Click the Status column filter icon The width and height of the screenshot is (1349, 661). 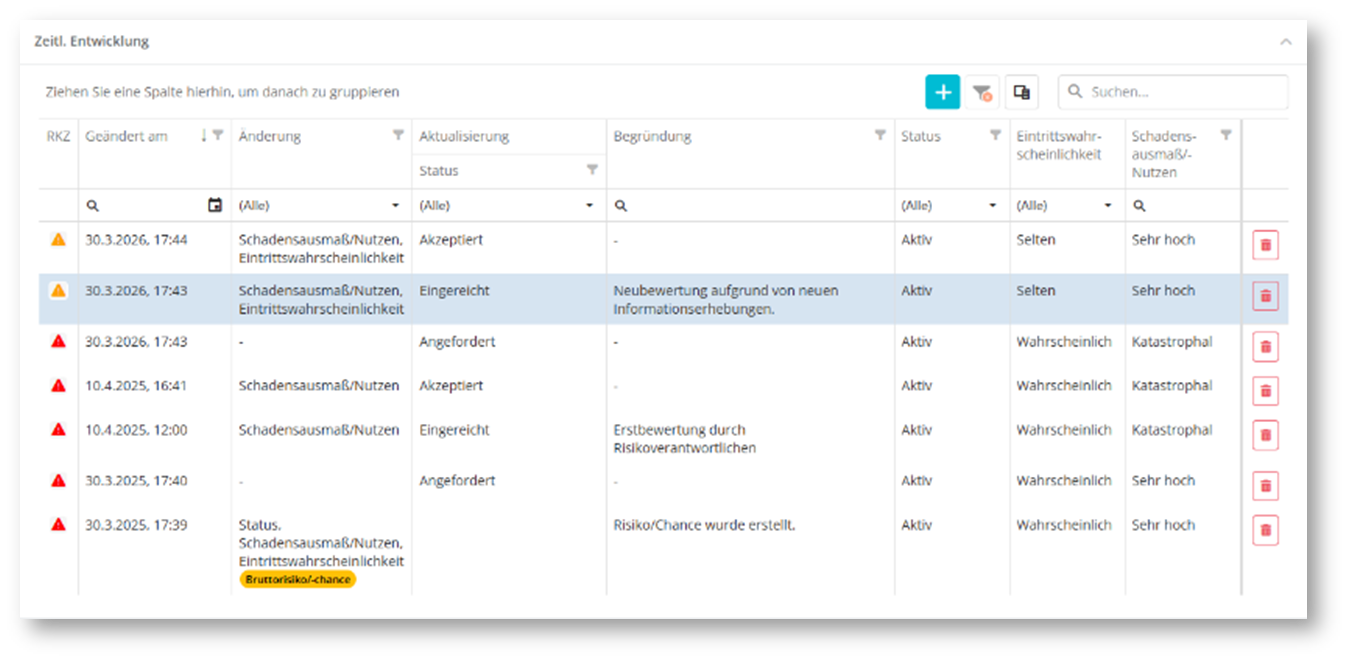coord(995,135)
